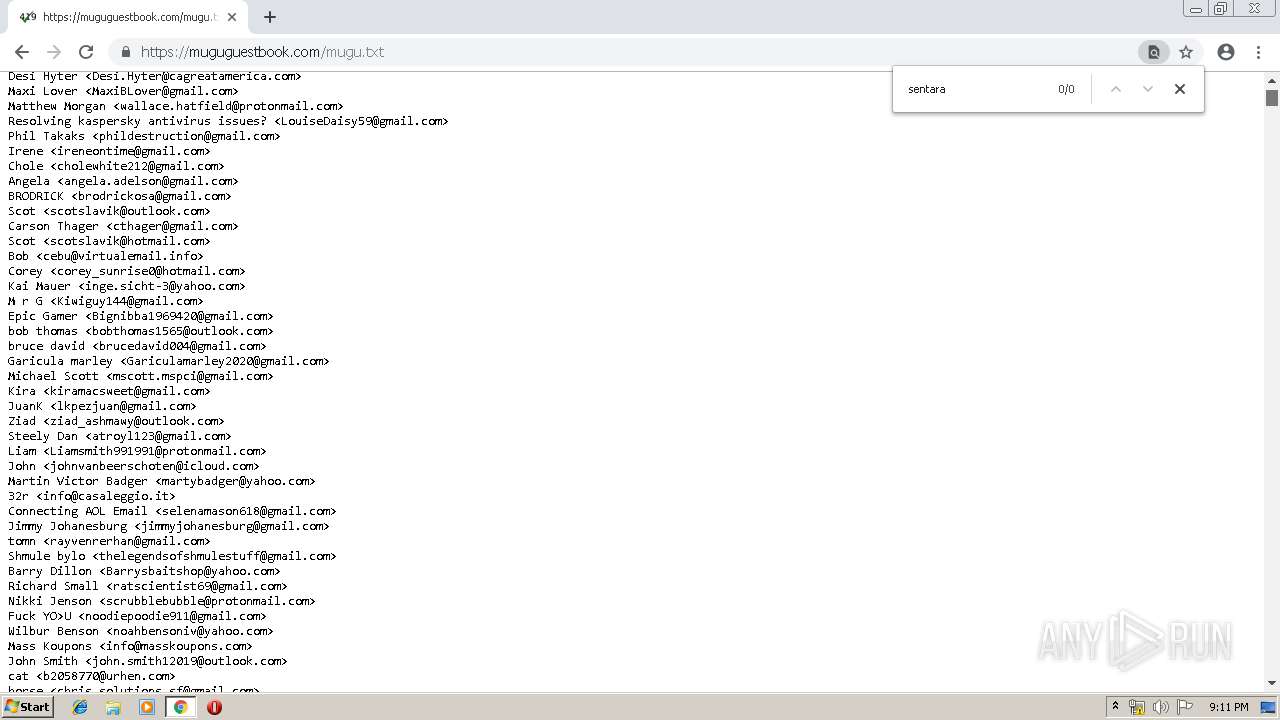Screen dimensions: 1280x720
Task: Open the Action Center flag icon
Action: click(1185, 707)
